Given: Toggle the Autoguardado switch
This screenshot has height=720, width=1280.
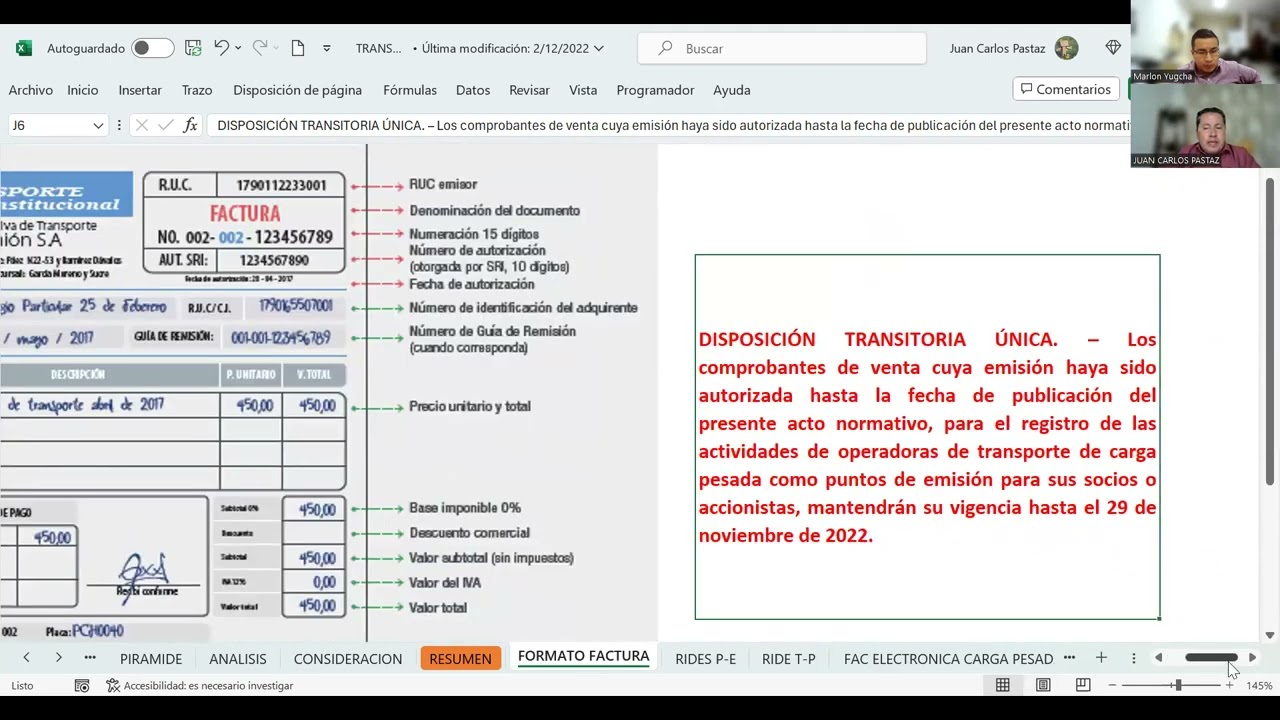Looking at the screenshot, I should coord(153,48).
